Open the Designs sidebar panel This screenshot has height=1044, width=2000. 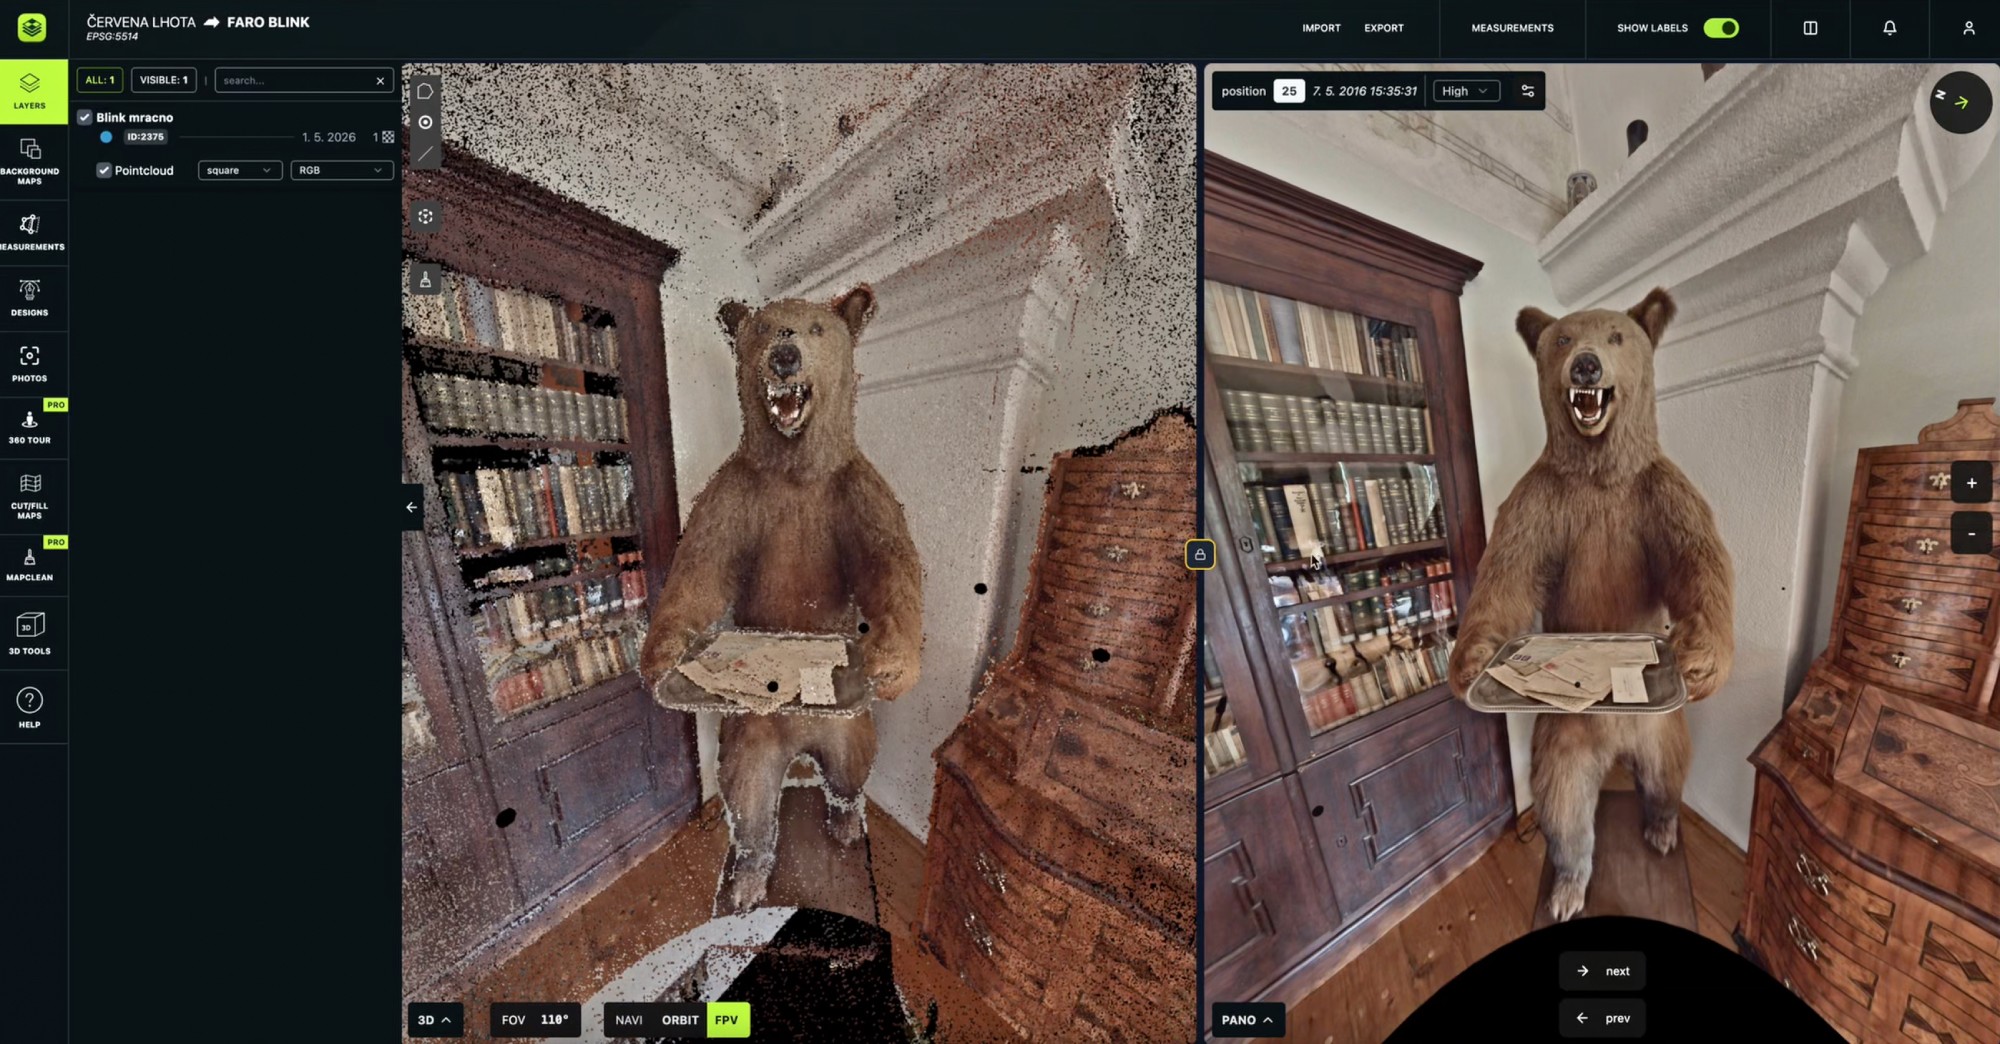[x=30, y=298]
